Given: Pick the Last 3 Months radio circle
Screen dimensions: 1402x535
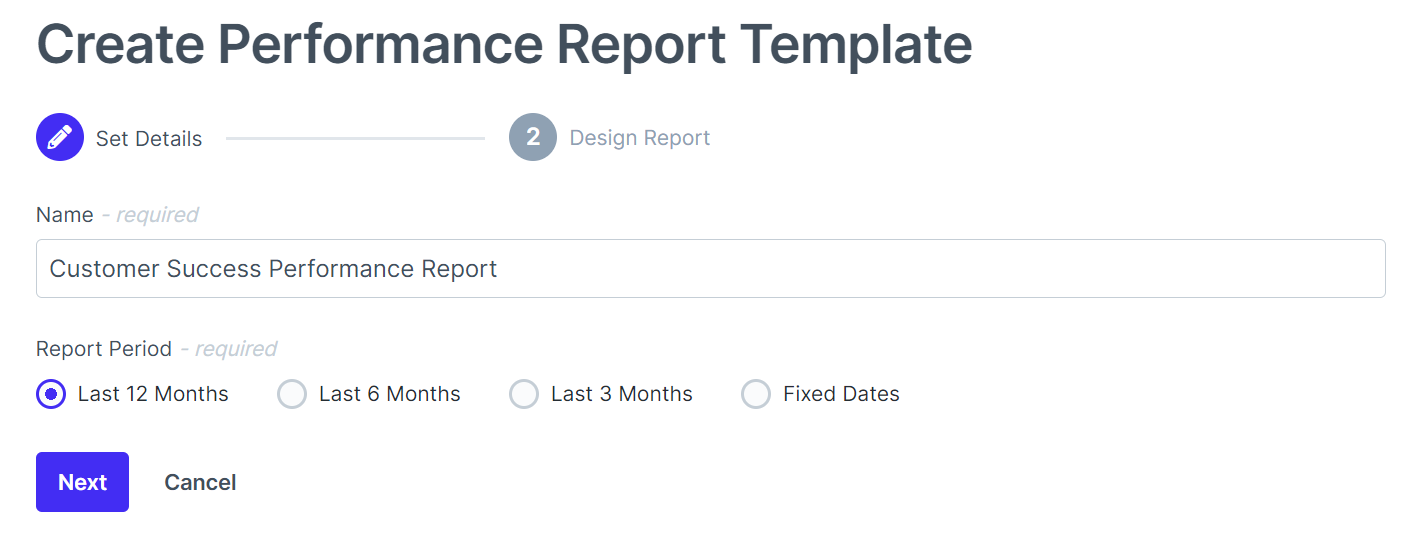Looking at the screenshot, I should click(x=524, y=394).
